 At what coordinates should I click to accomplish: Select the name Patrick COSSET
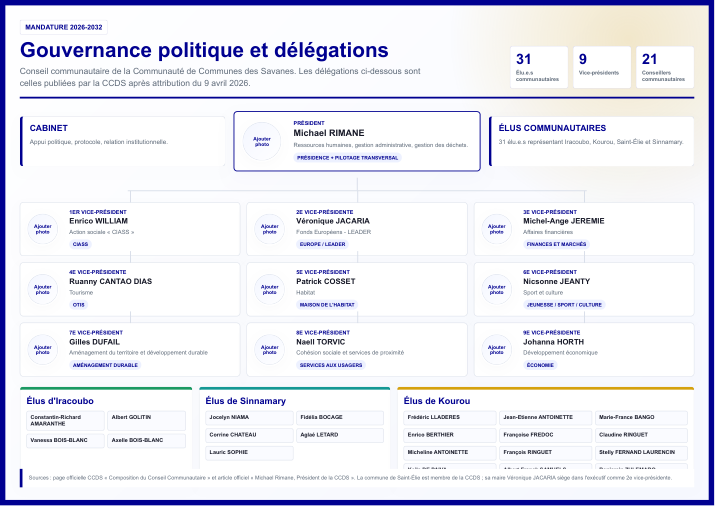coord(326,282)
